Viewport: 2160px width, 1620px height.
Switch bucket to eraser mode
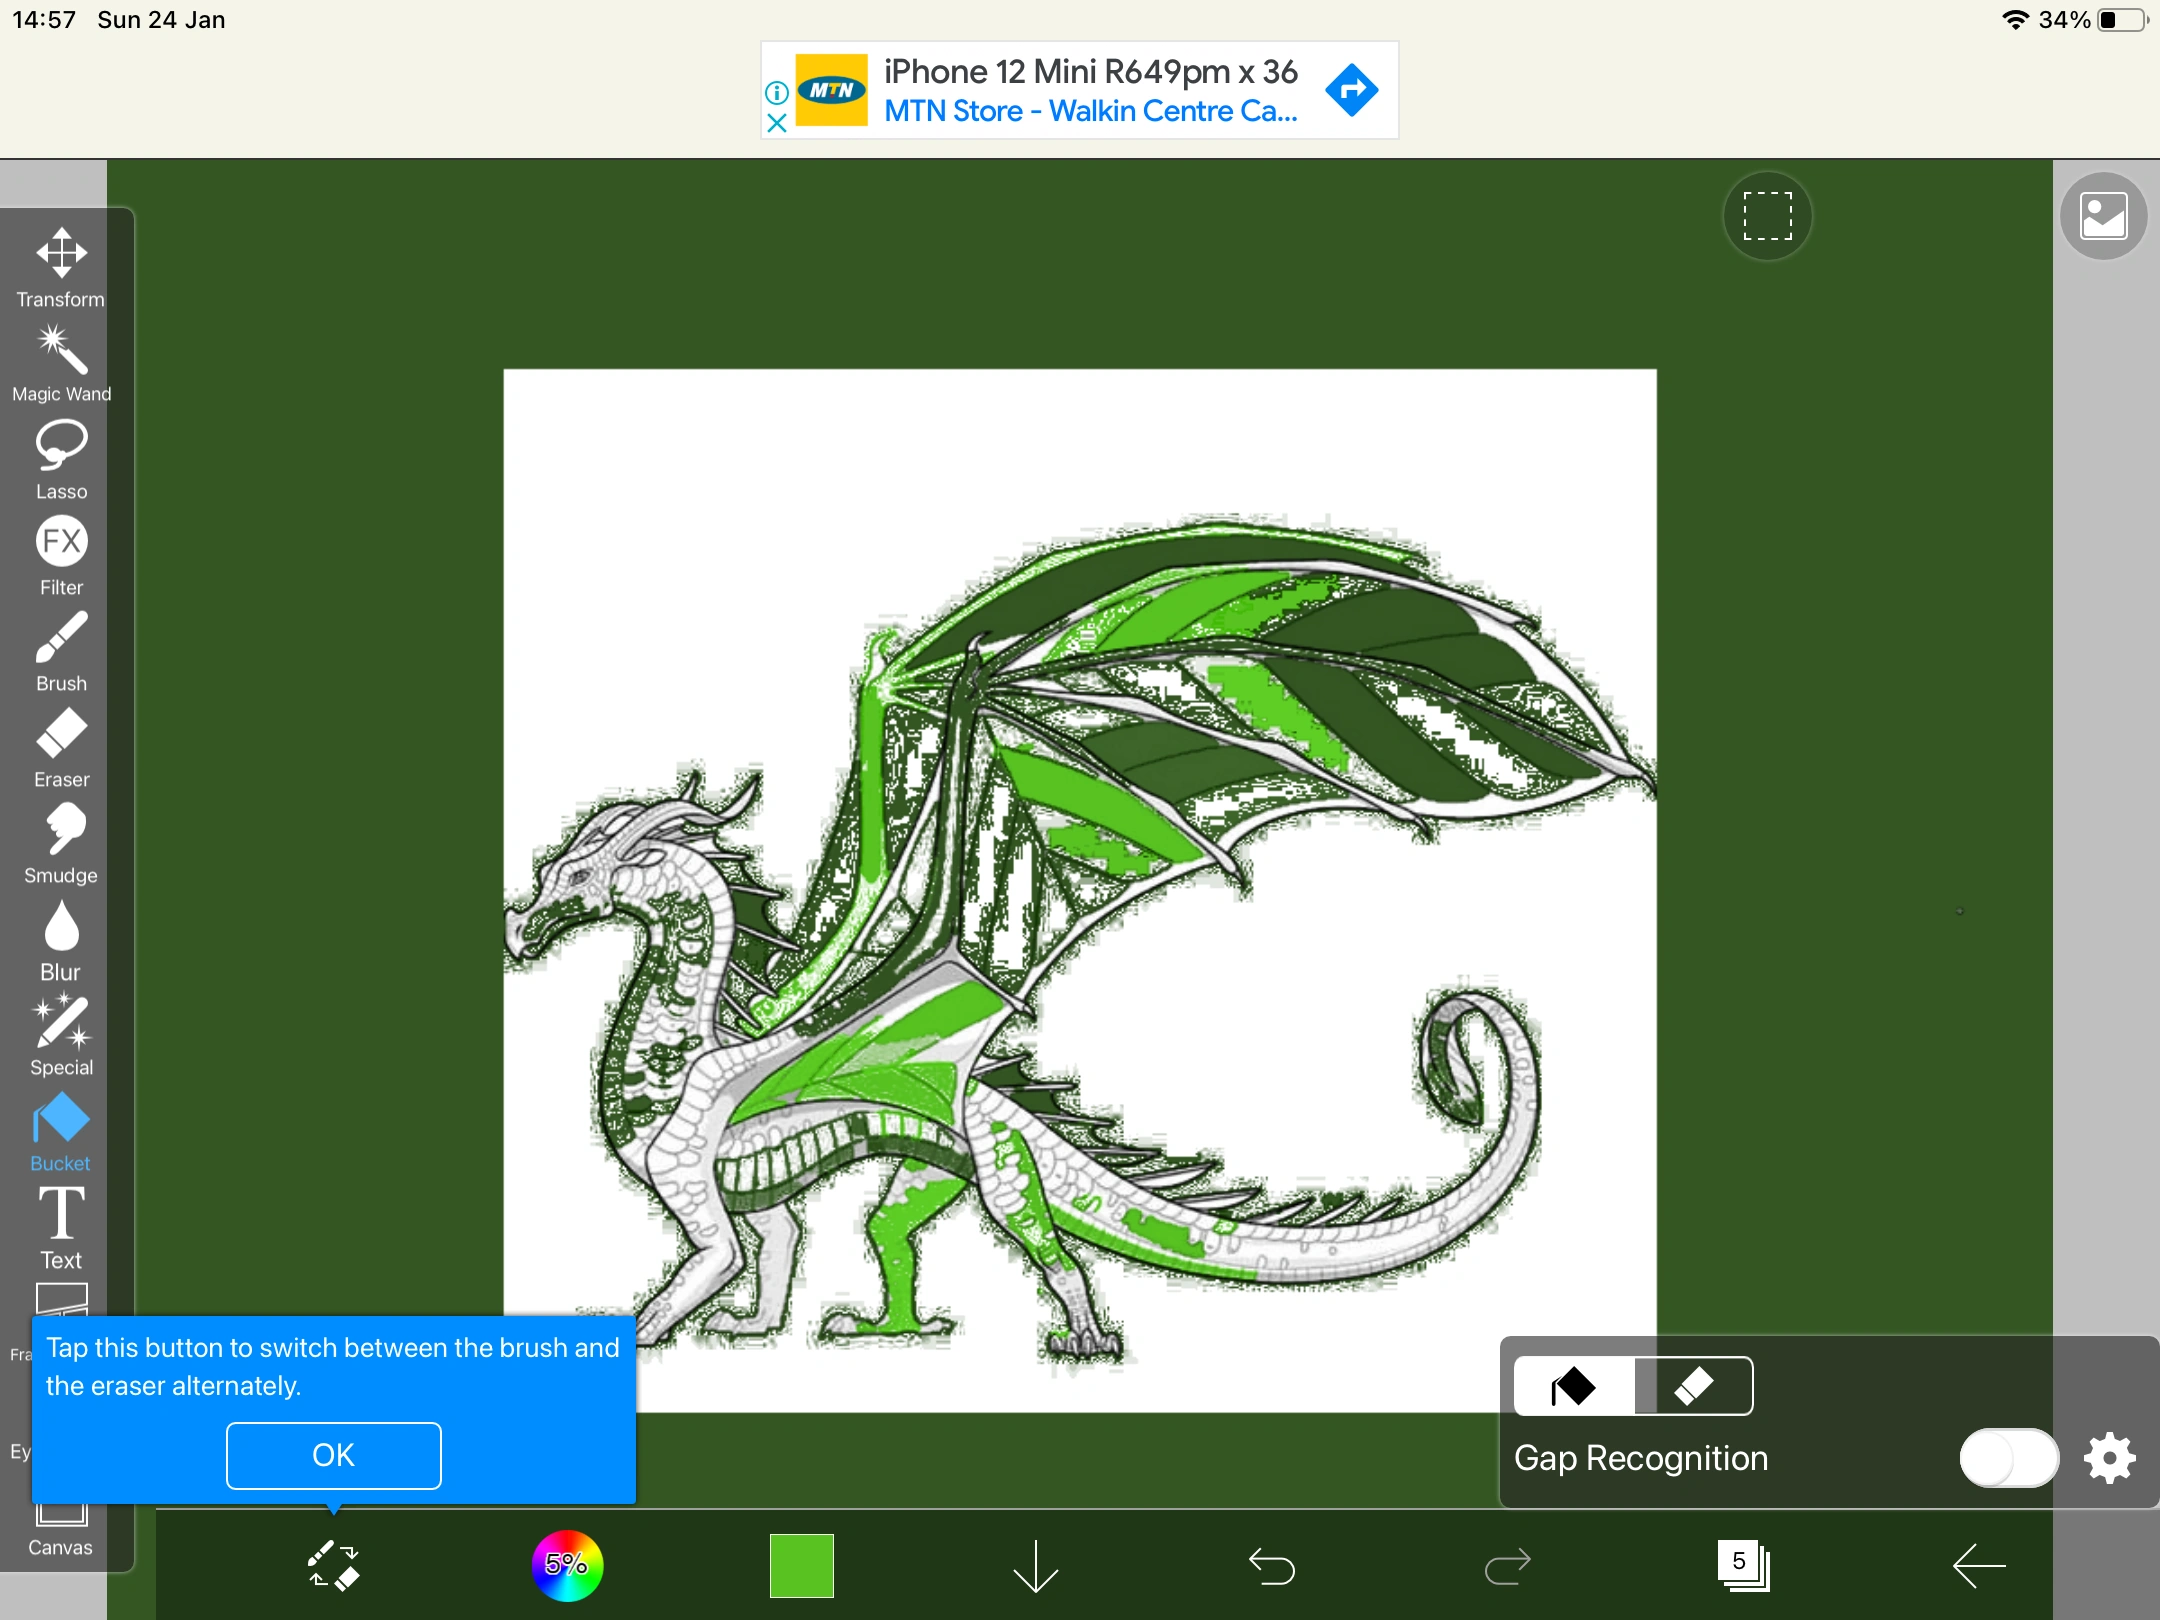(1694, 1386)
